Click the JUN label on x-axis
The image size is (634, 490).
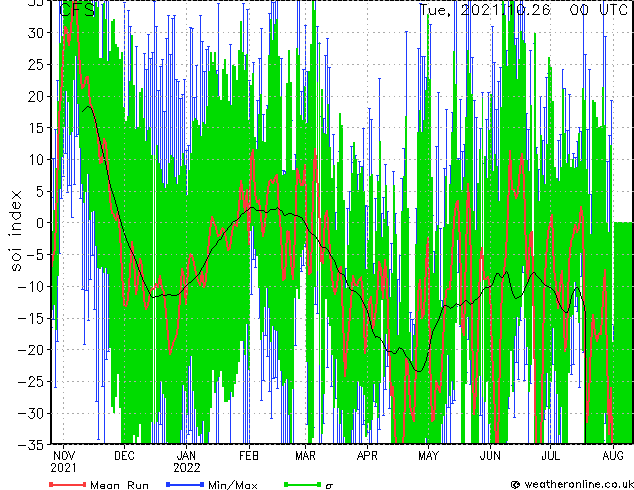point(490,456)
